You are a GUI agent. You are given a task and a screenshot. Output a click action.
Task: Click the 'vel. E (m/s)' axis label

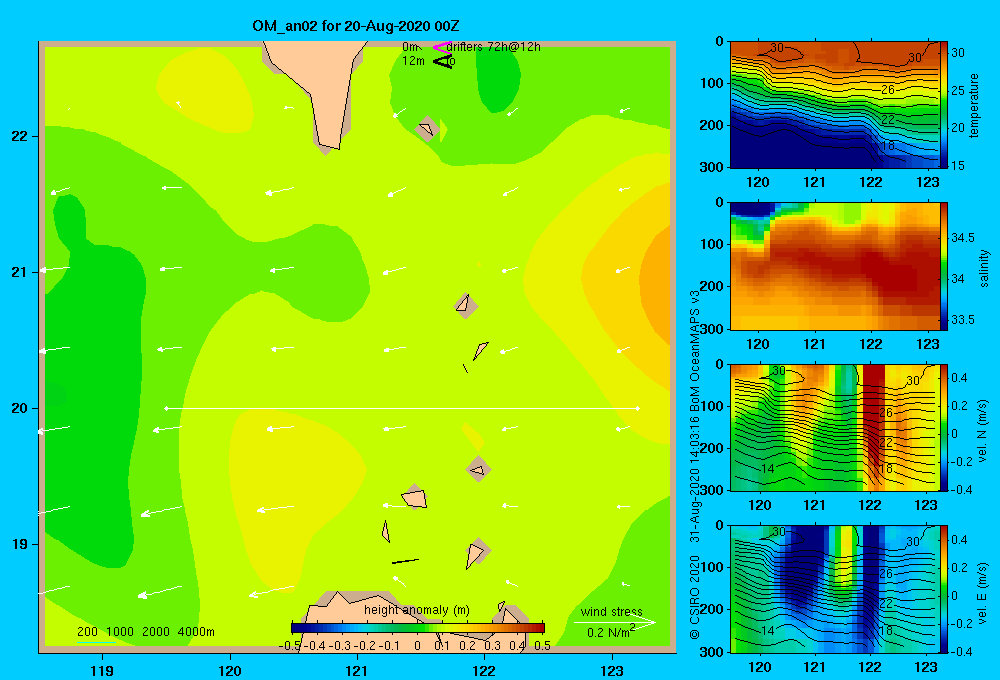[983, 593]
